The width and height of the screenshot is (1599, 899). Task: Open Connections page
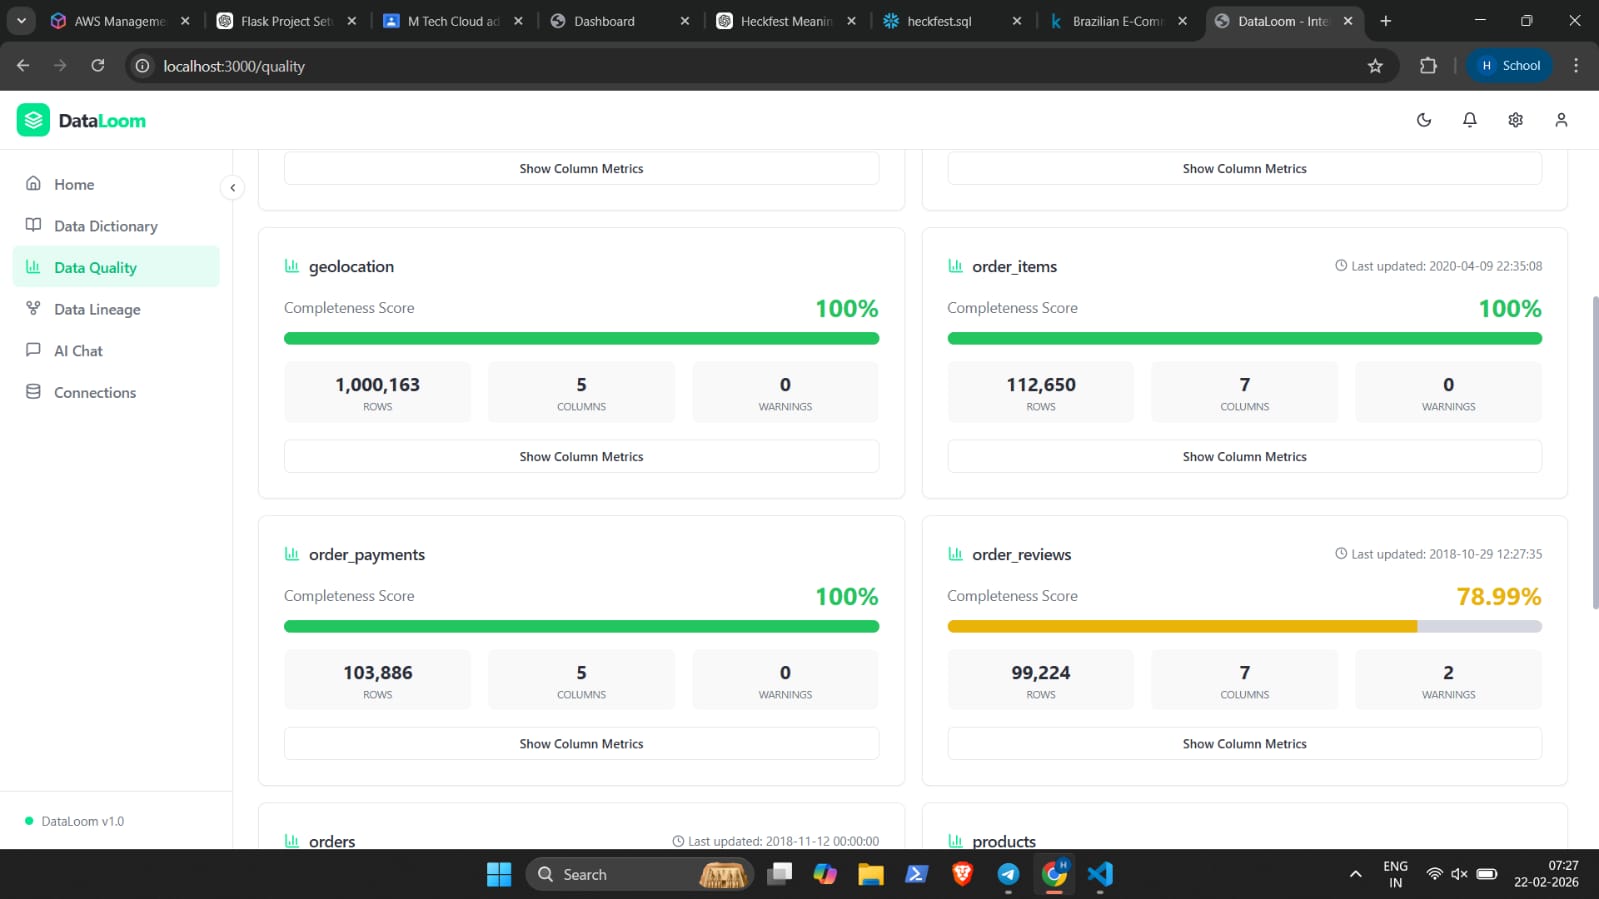116,392
